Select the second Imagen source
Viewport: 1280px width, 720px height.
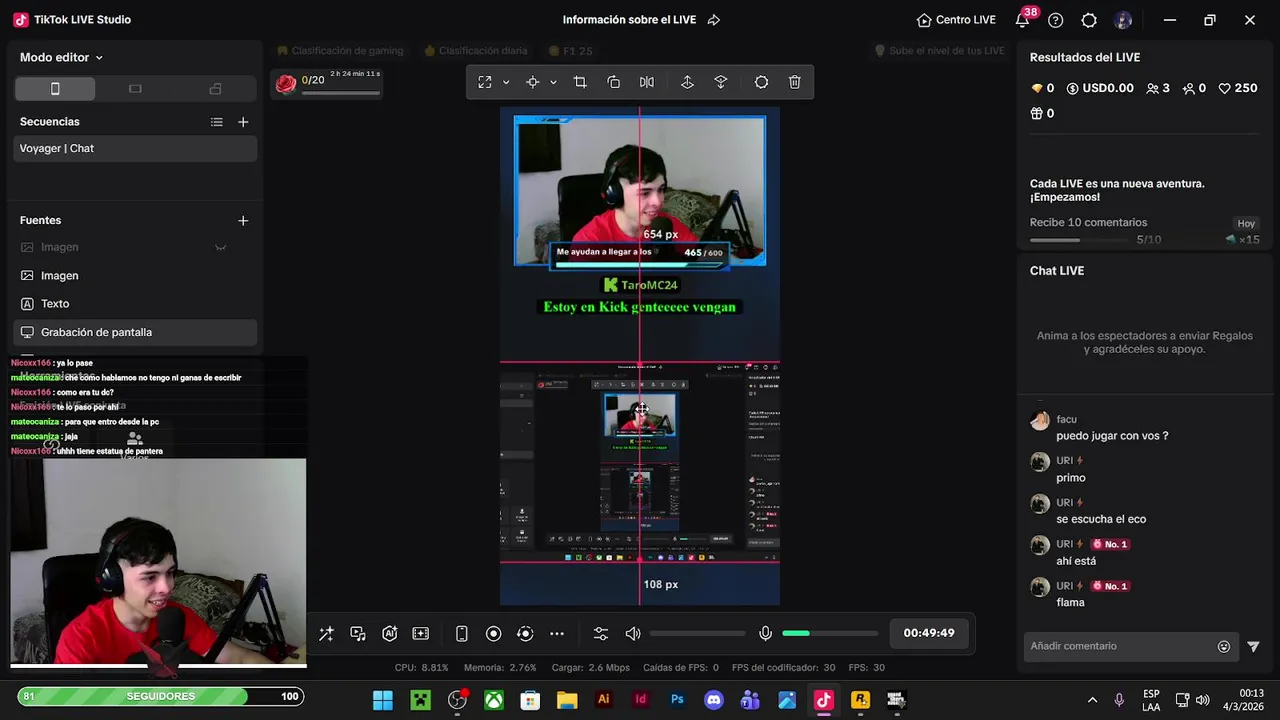[x=135, y=275]
